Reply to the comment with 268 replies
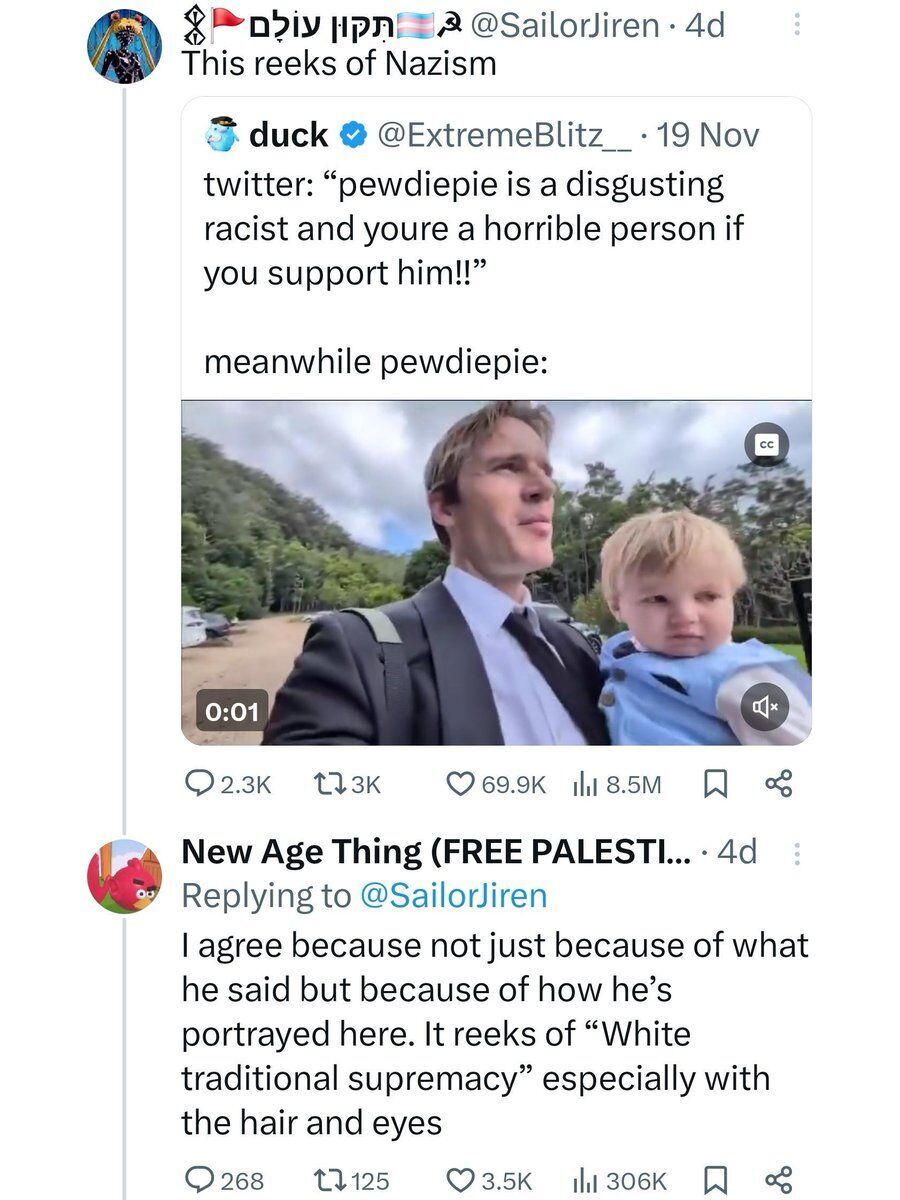 click(x=224, y=1180)
